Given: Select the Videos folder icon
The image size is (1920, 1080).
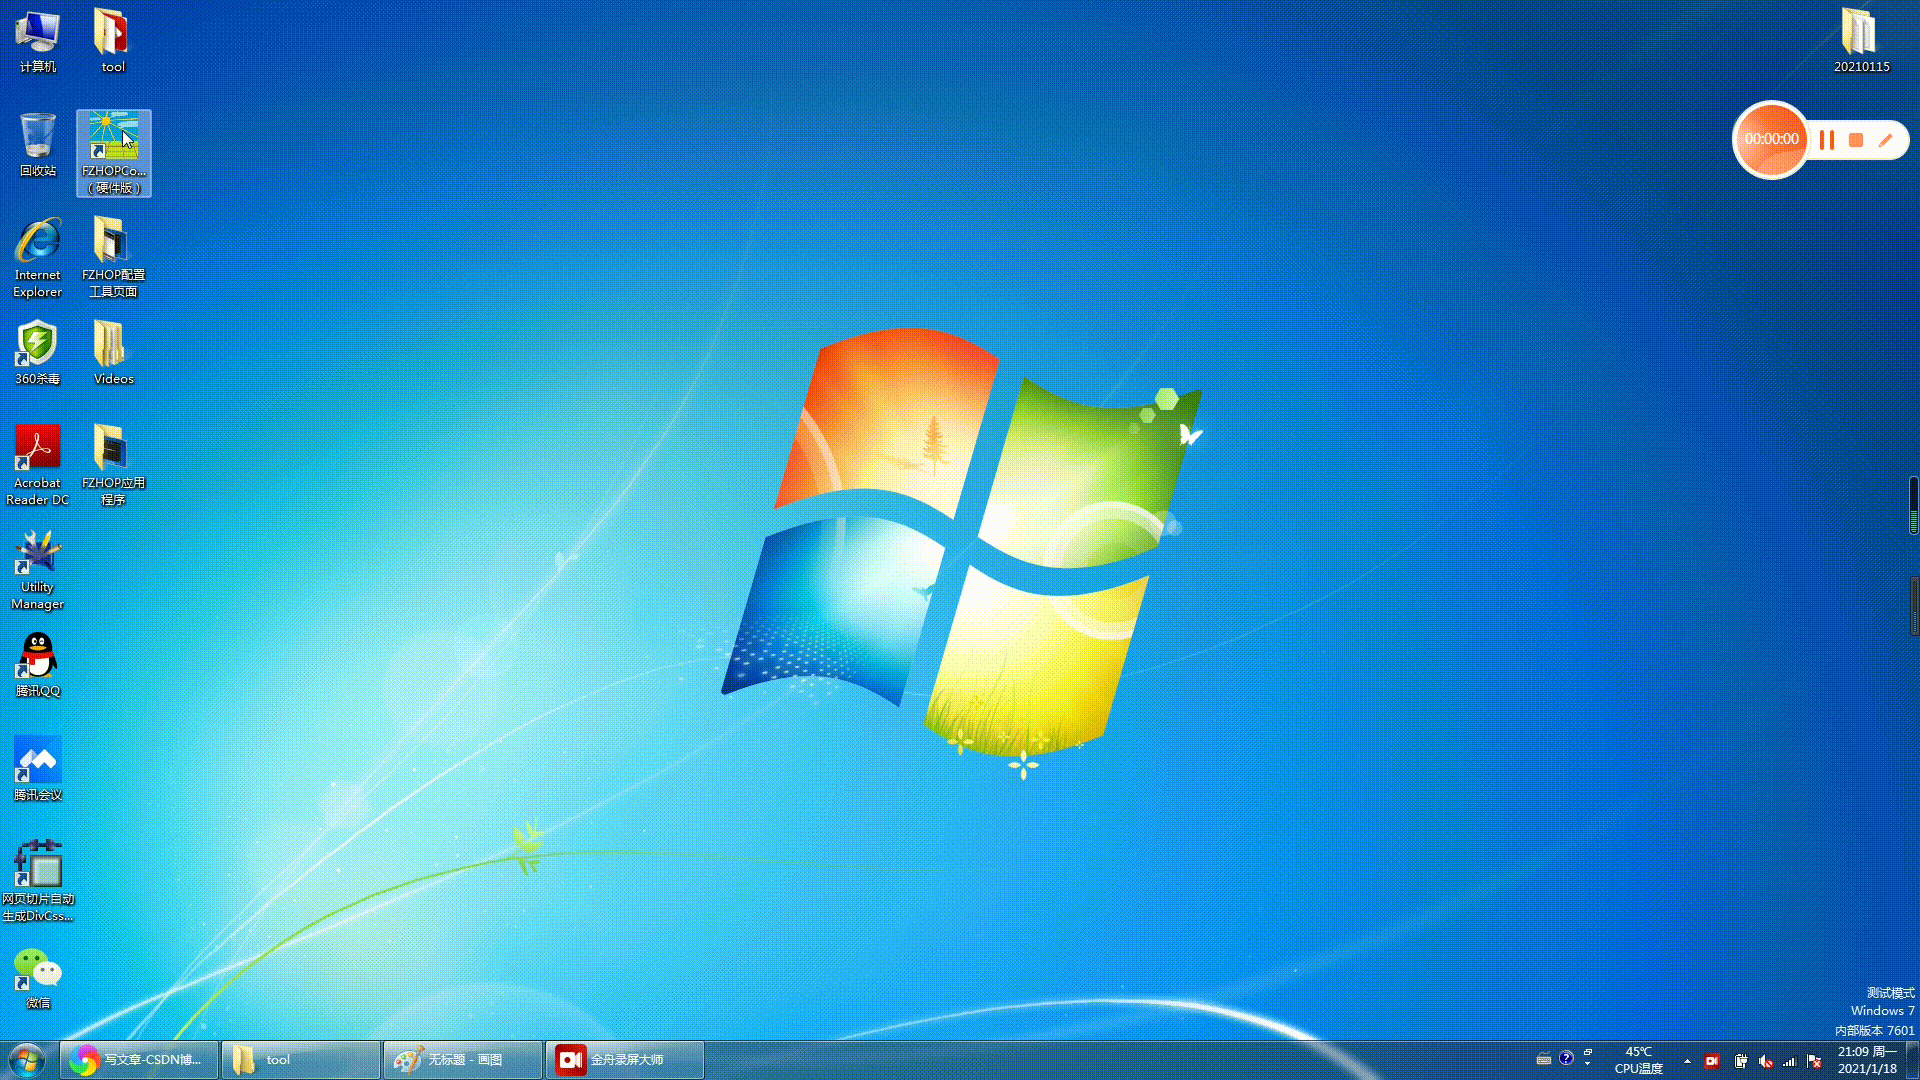Looking at the screenshot, I should (x=113, y=354).
